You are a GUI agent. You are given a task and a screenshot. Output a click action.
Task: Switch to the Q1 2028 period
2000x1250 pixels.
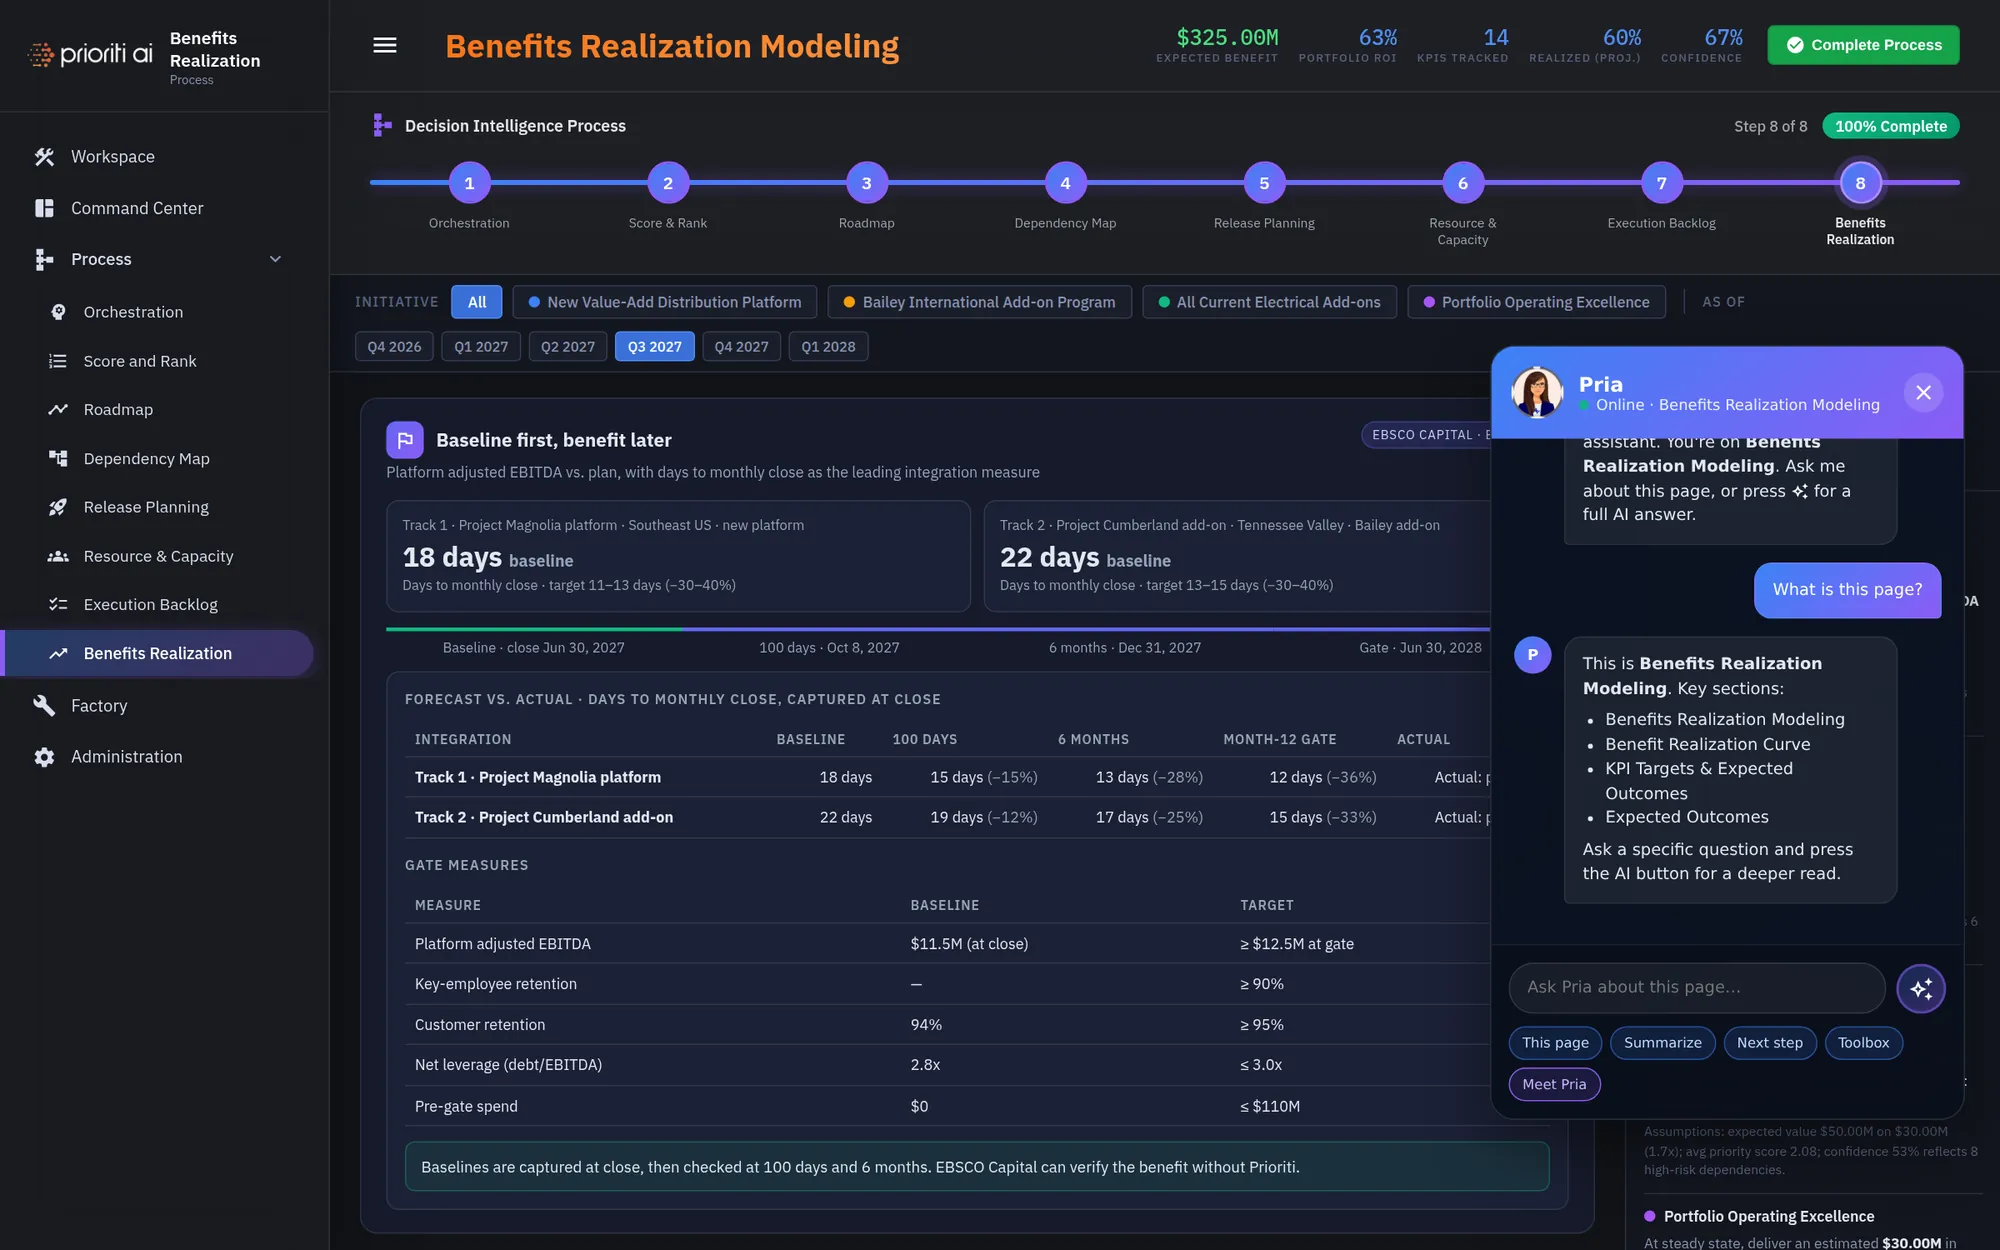(x=828, y=346)
